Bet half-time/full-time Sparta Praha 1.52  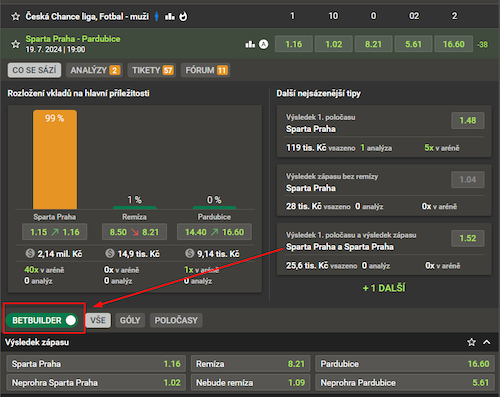click(x=468, y=238)
